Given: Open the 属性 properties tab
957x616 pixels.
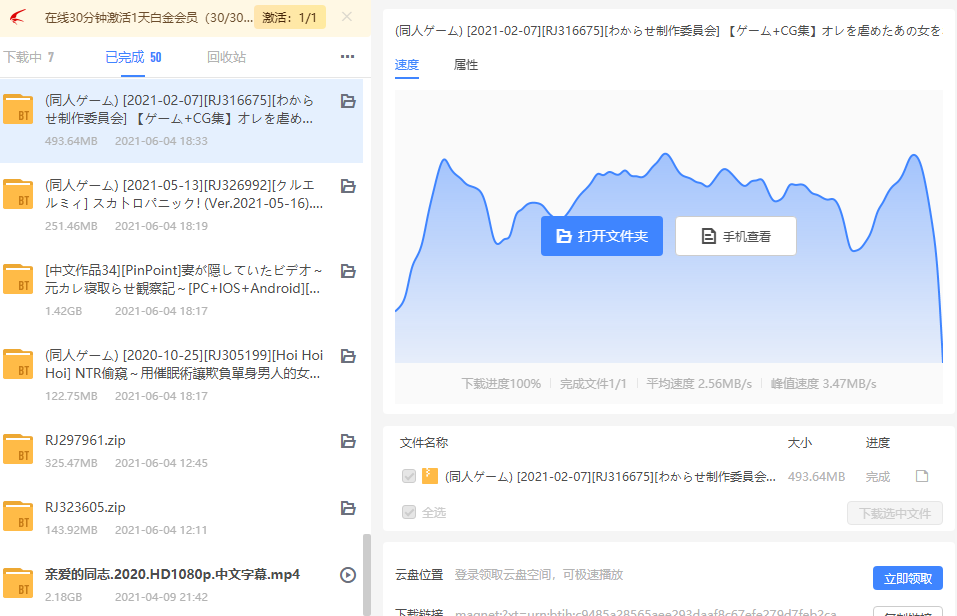Looking at the screenshot, I should click(x=466, y=65).
